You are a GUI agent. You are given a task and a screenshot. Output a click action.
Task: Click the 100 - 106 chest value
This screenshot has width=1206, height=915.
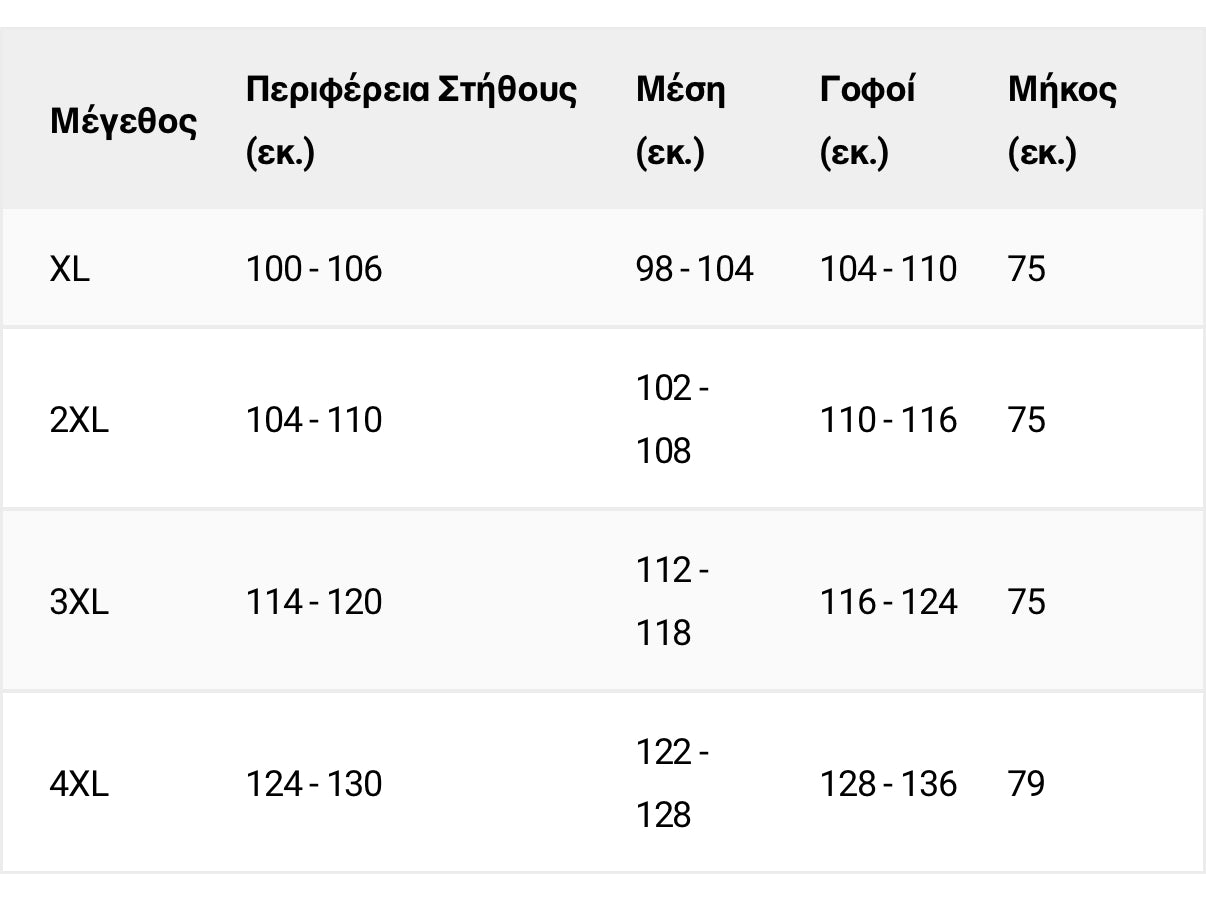(x=314, y=269)
